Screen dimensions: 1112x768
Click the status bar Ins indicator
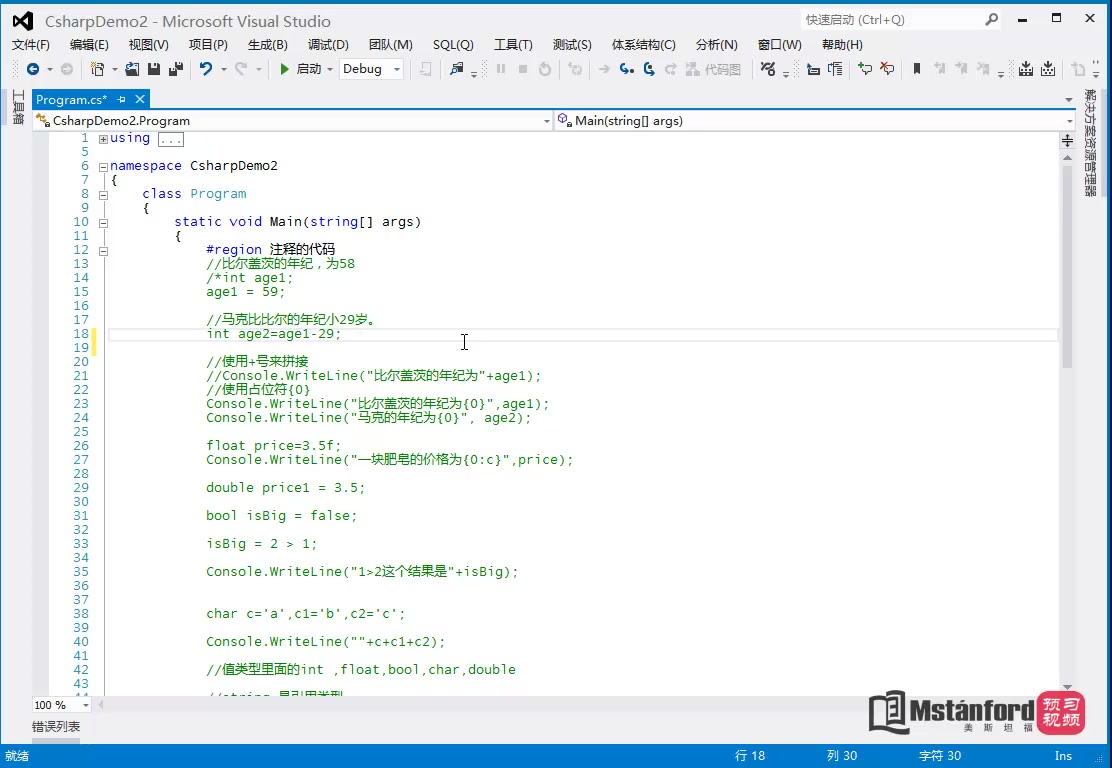(x=1063, y=756)
